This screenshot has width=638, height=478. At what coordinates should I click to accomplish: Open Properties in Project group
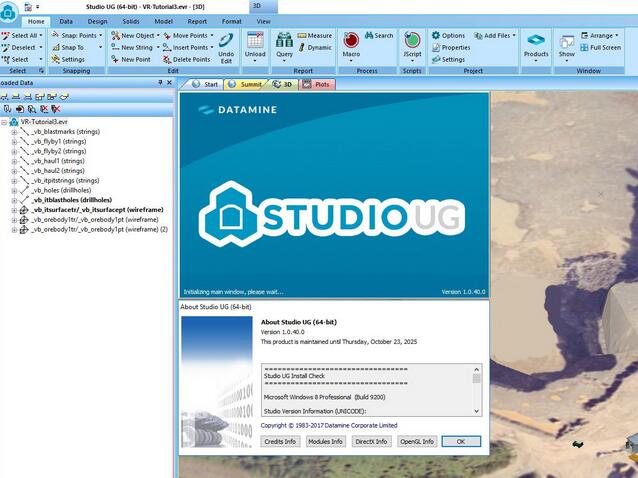(451, 48)
